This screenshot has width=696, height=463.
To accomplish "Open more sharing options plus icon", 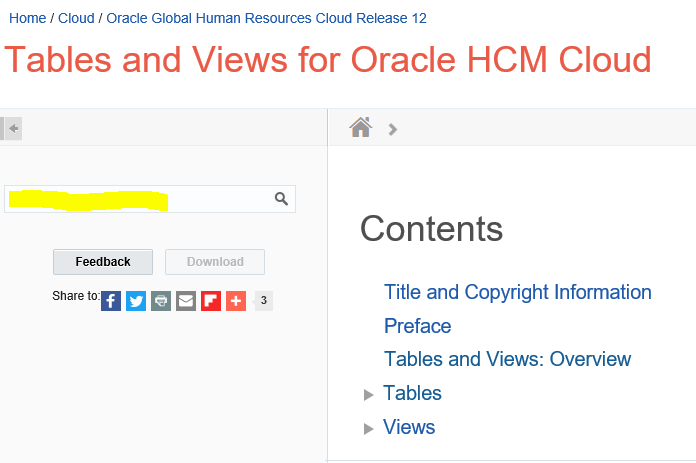I will [236, 301].
